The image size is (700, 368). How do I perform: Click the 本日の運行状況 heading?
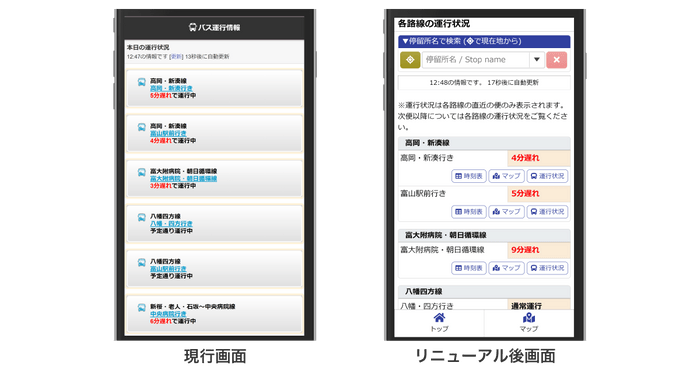click(148, 47)
